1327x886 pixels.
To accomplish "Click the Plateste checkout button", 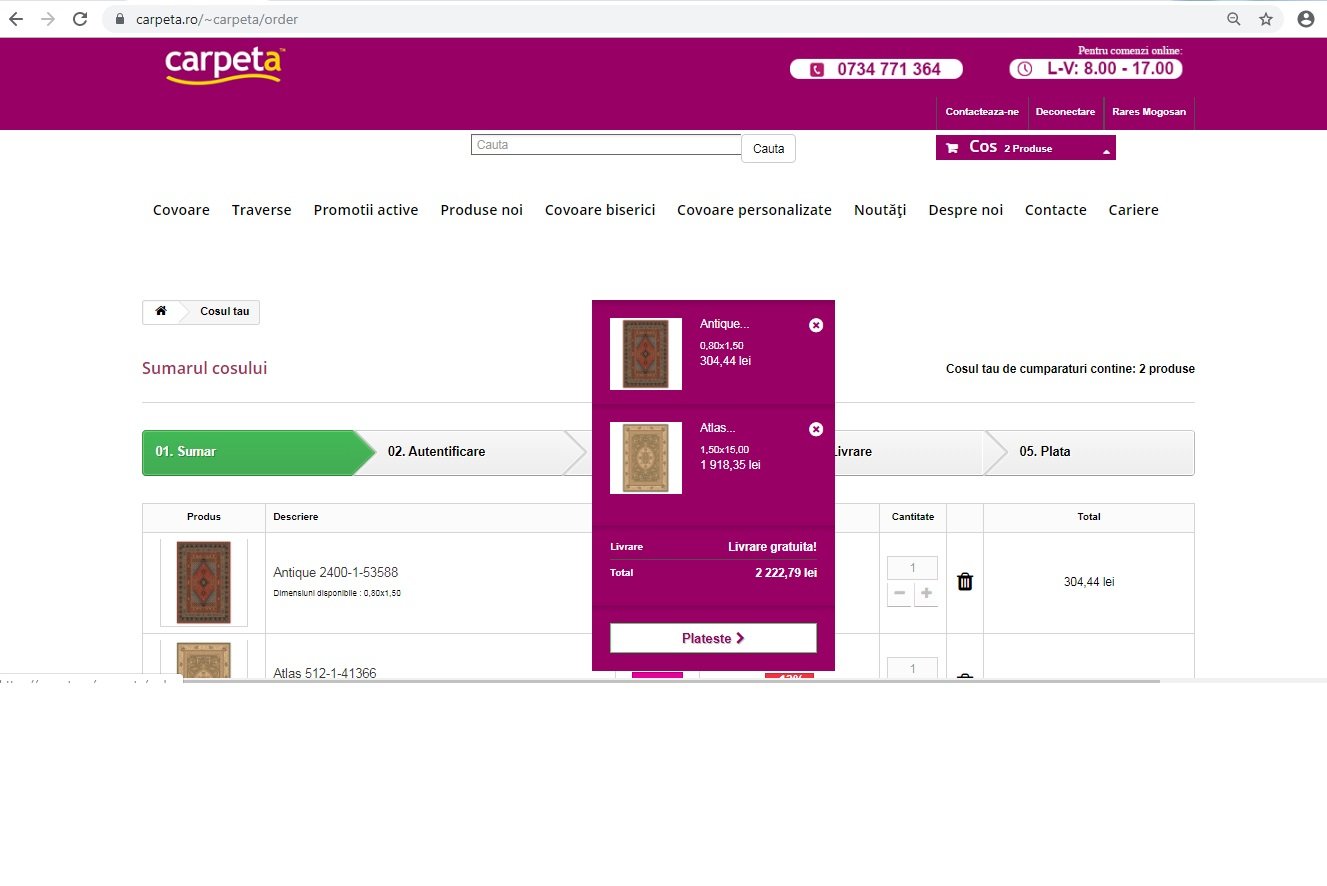I will pos(713,638).
